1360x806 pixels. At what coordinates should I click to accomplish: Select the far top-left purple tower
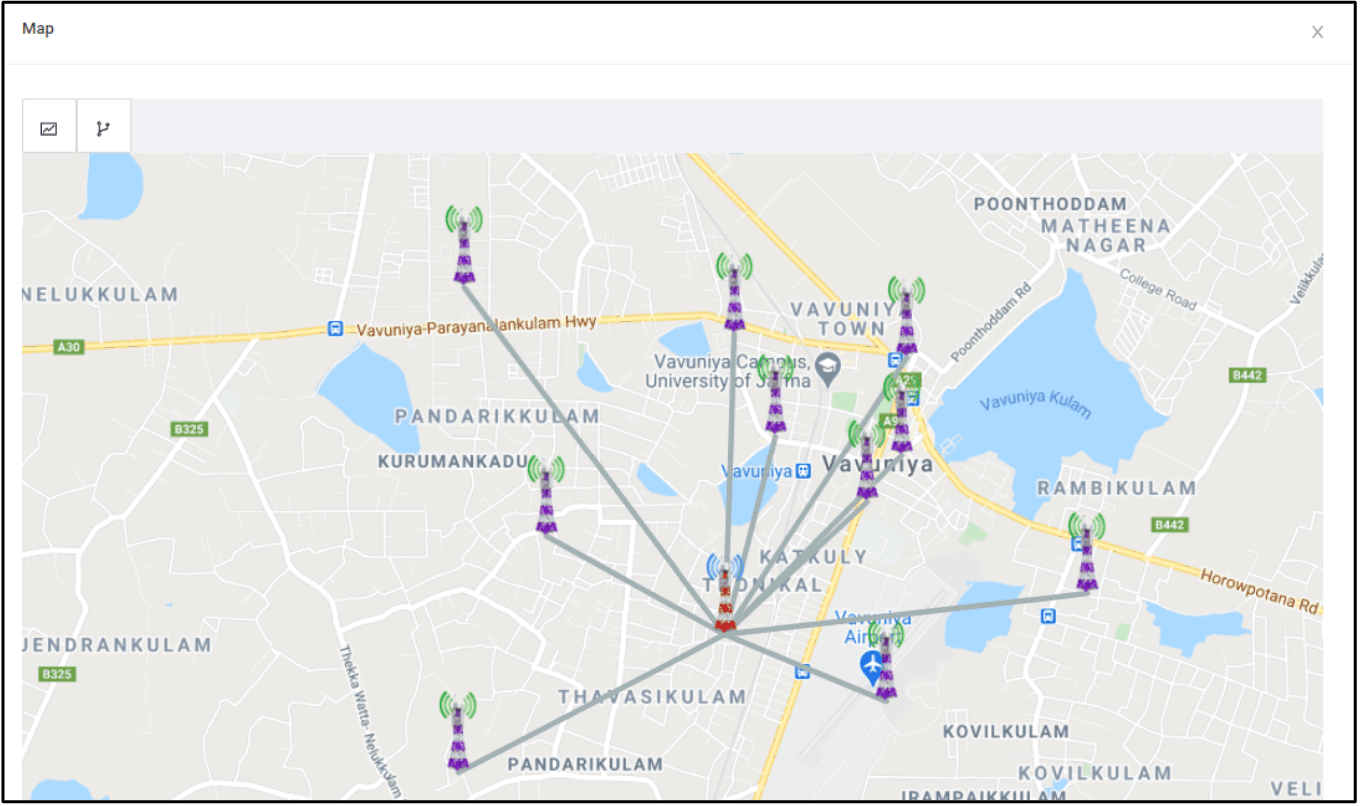click(x=464, y=246)
